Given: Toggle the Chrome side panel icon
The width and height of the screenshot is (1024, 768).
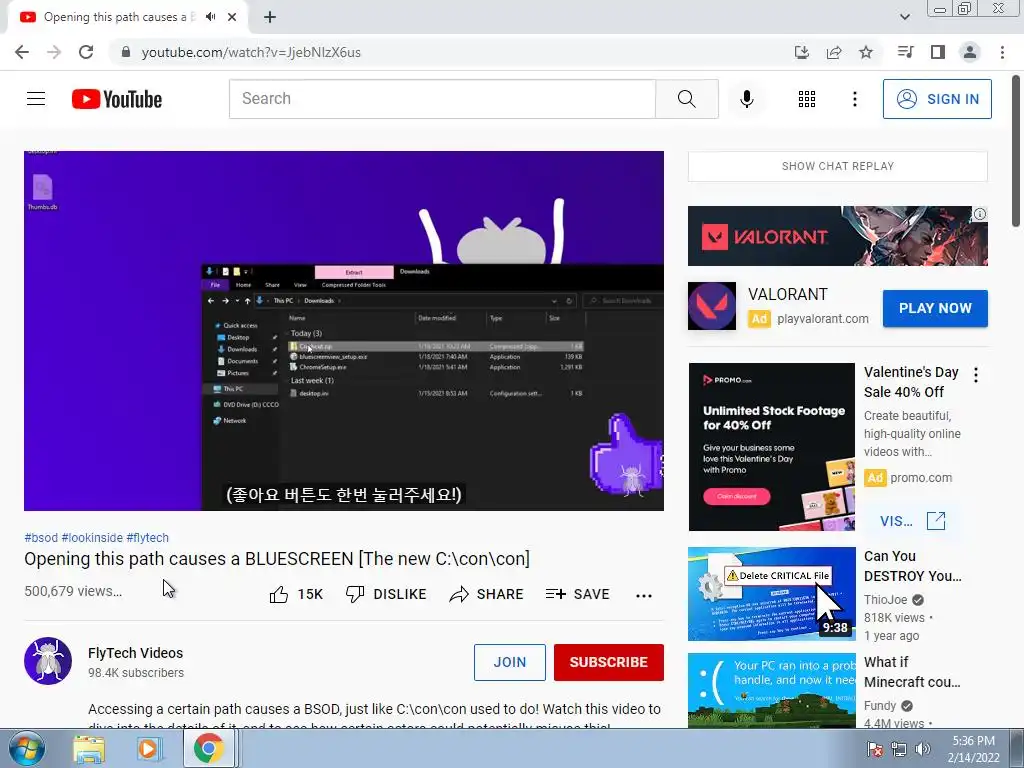Looking at the screenshot, I should [938, 52].
